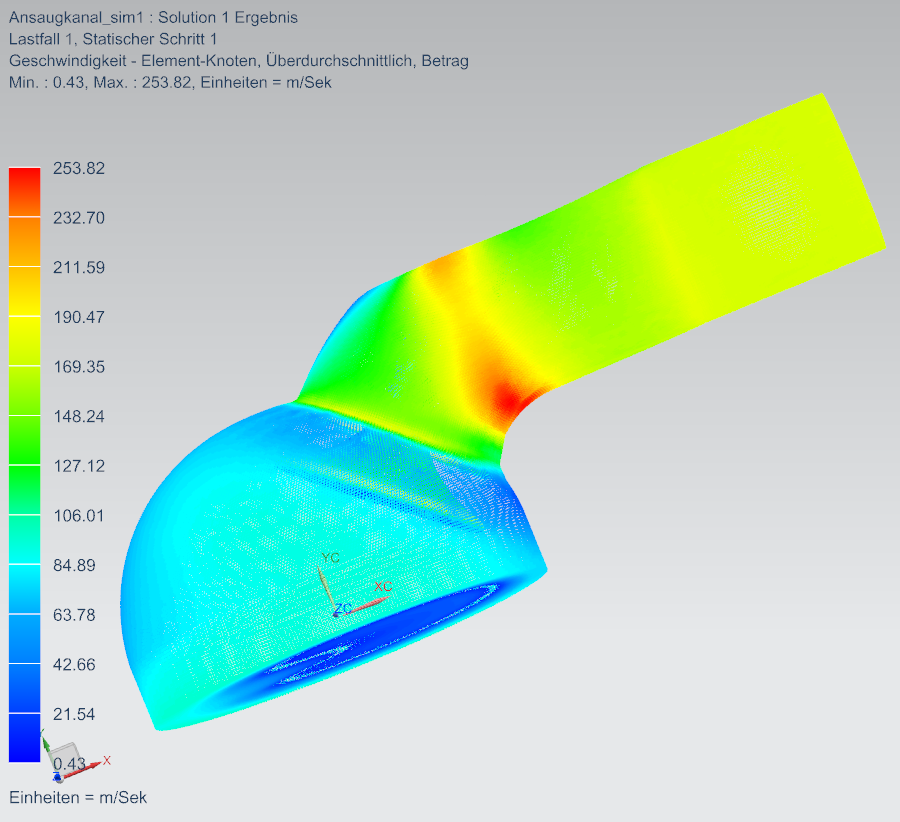Click the Lastfall 1, Statischer Schritt 1 line

113,39
